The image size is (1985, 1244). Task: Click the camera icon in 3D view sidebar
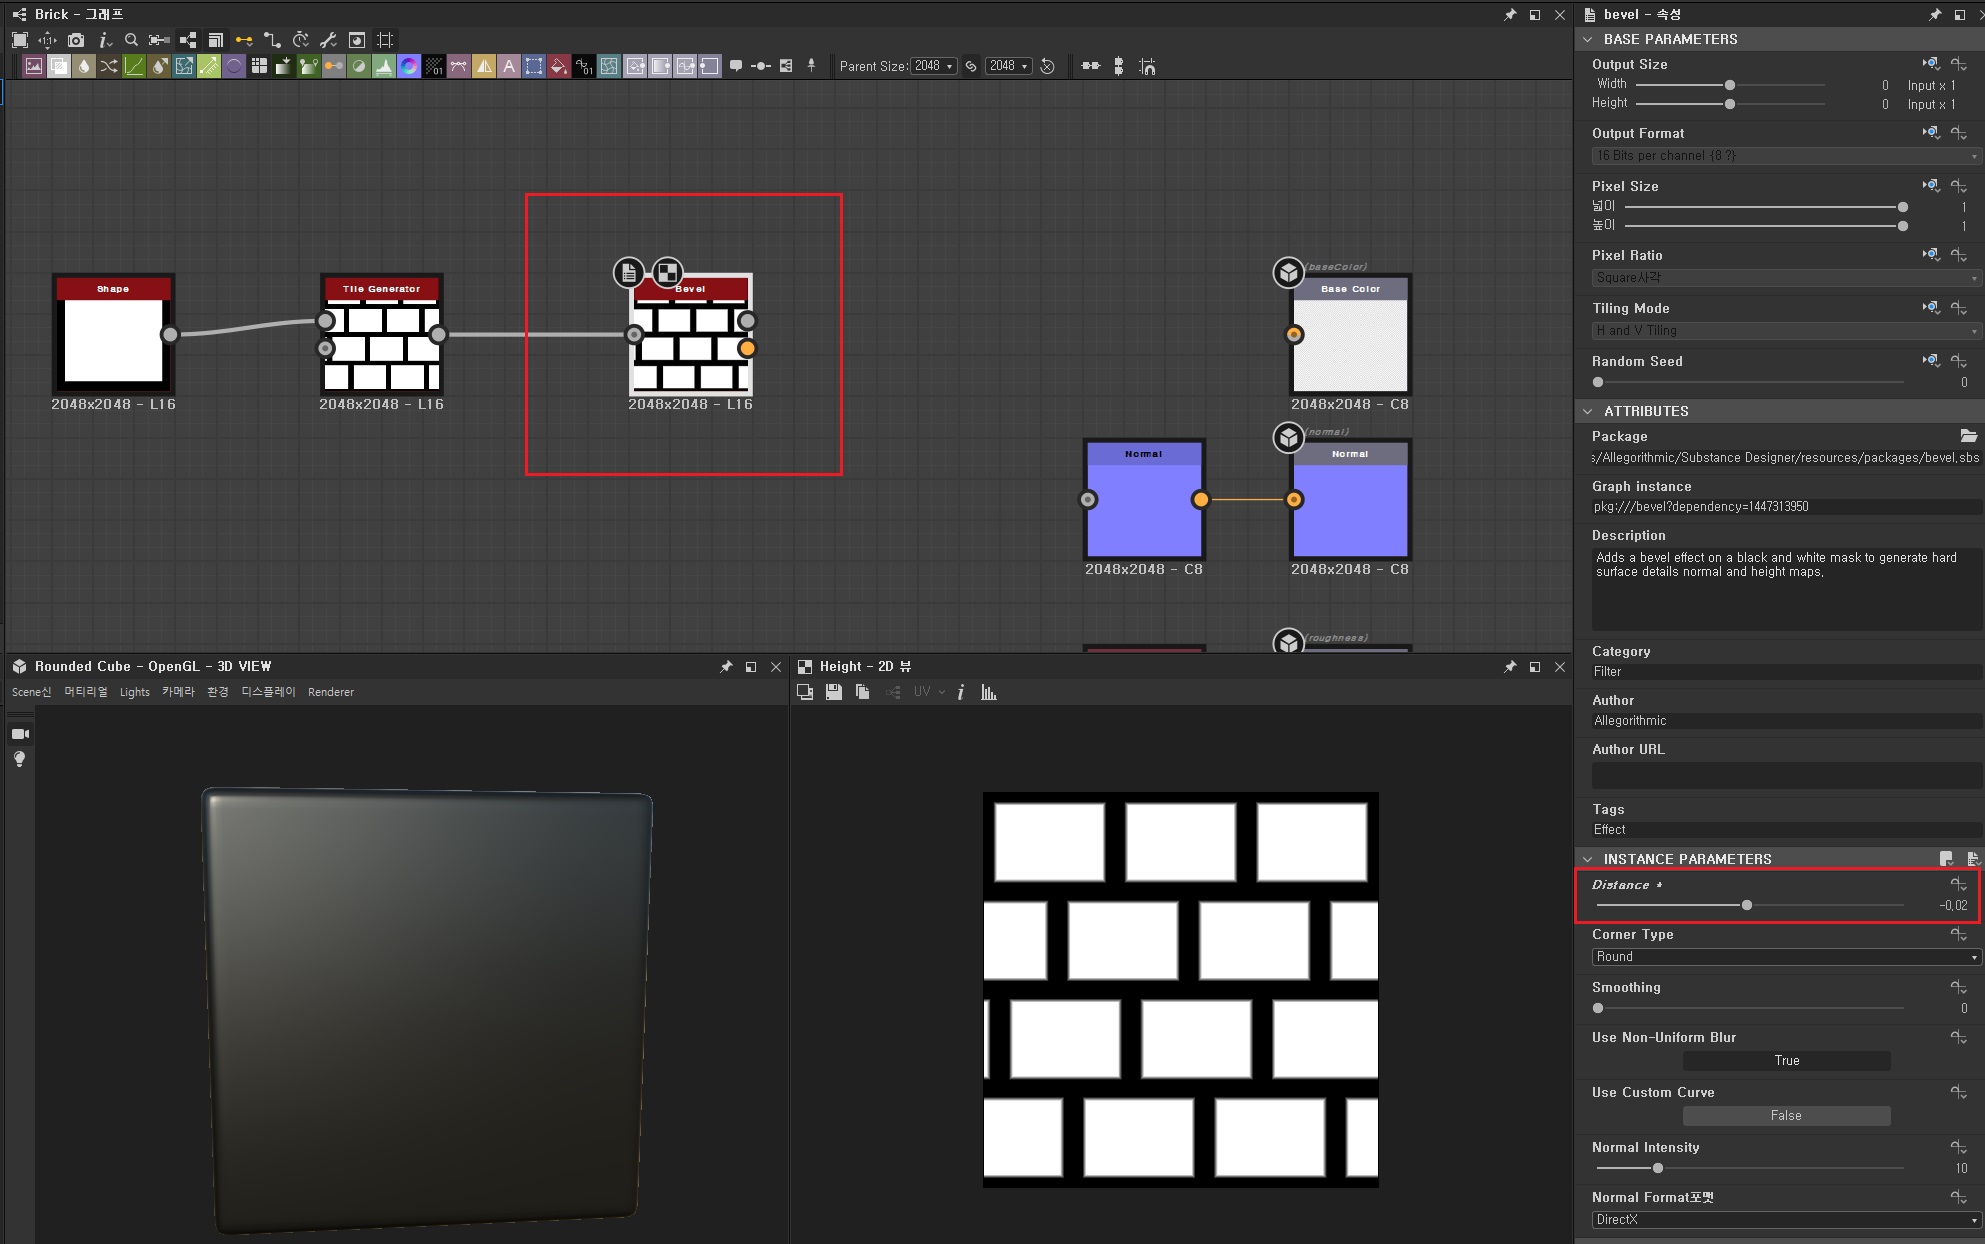(x=20, y=734)
